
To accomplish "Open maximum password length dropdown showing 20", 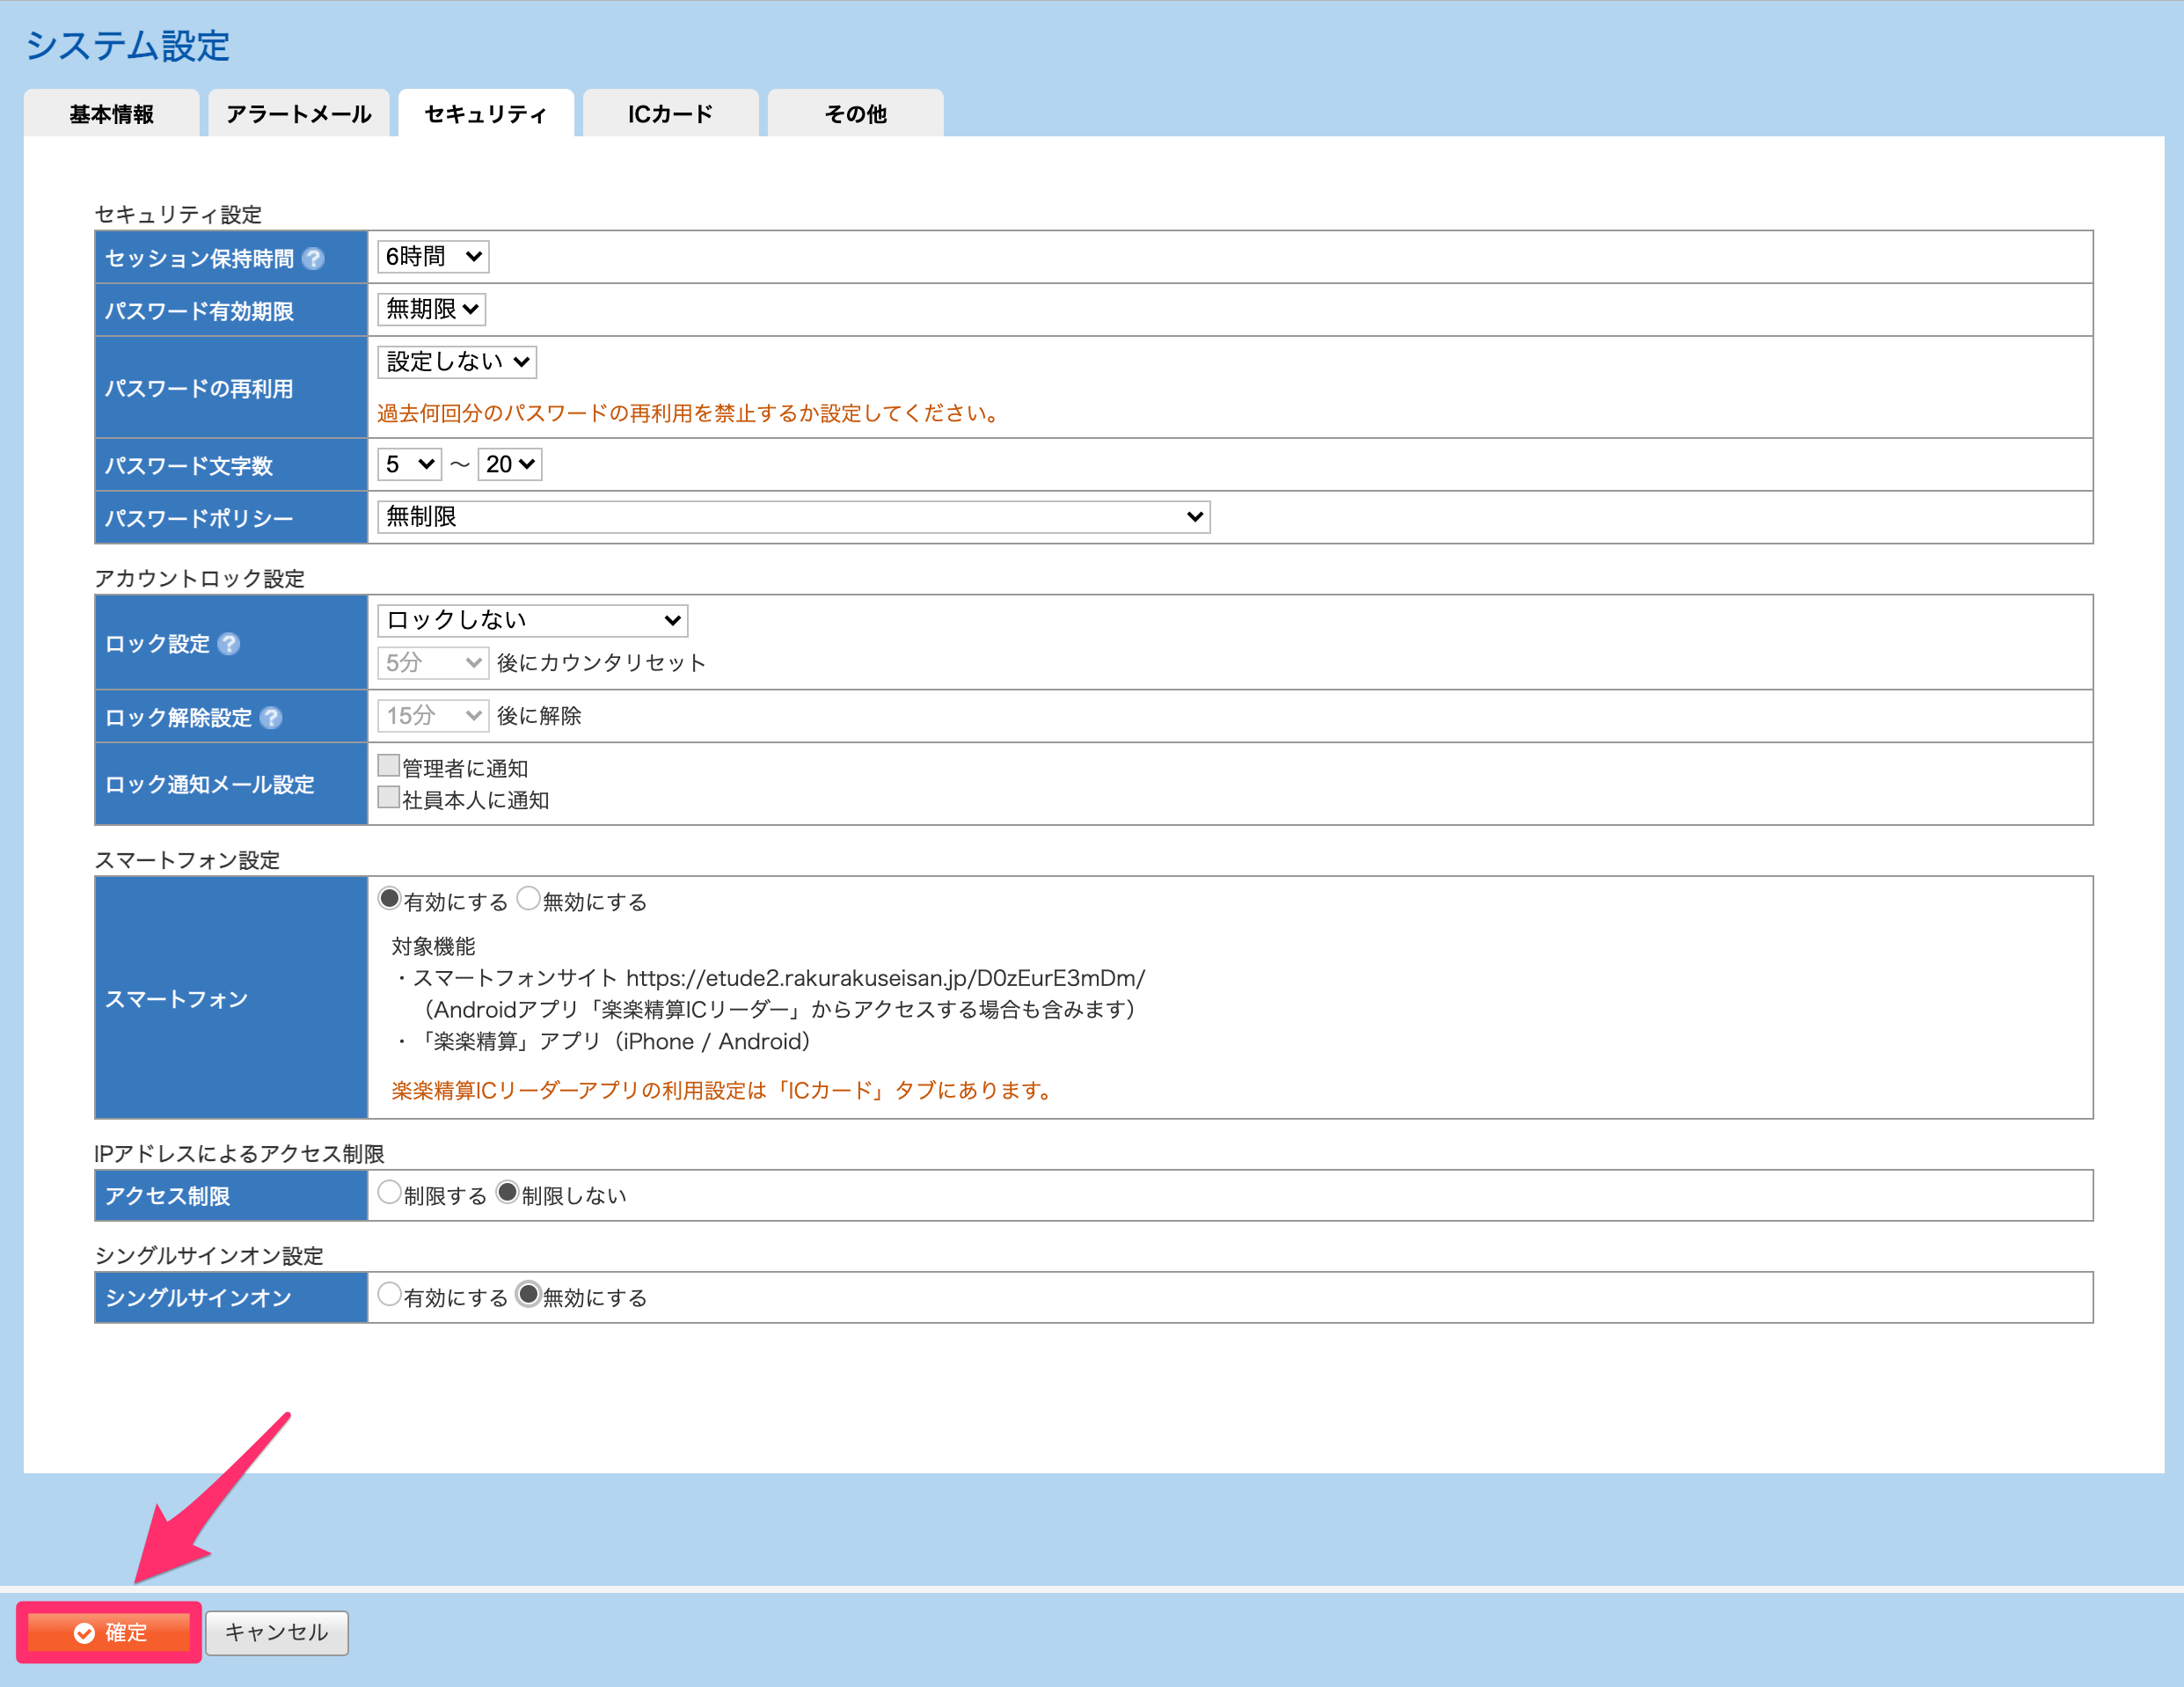I will 510,465.
